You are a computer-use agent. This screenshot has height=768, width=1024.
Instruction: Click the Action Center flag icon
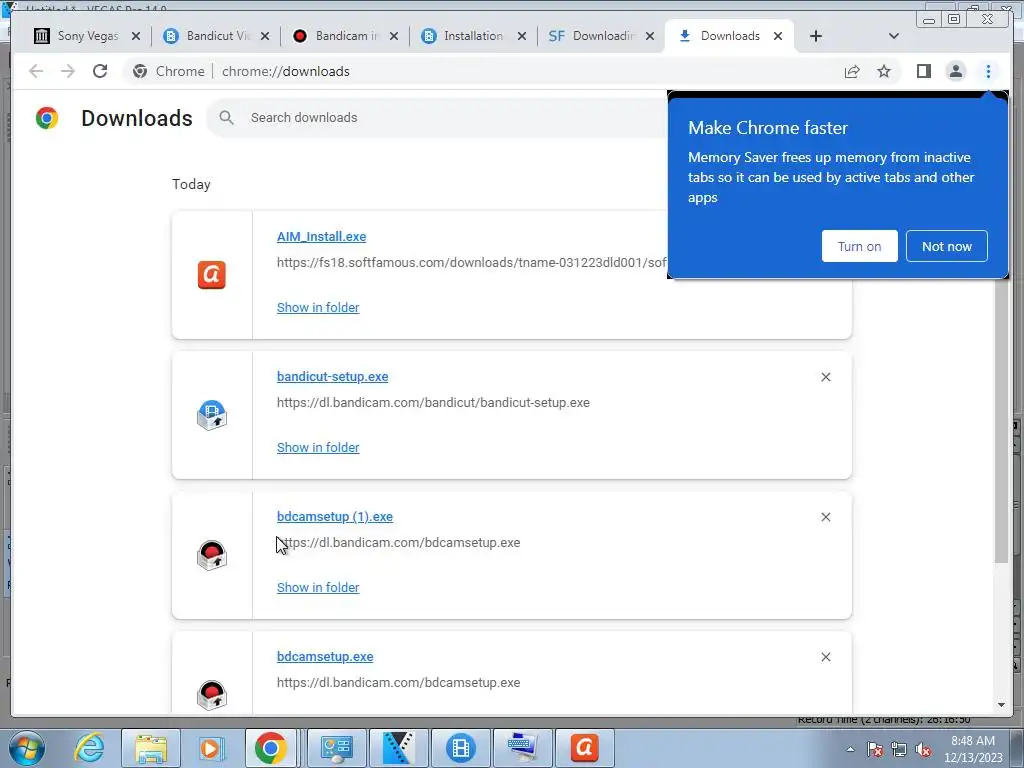tap(874, 750)
